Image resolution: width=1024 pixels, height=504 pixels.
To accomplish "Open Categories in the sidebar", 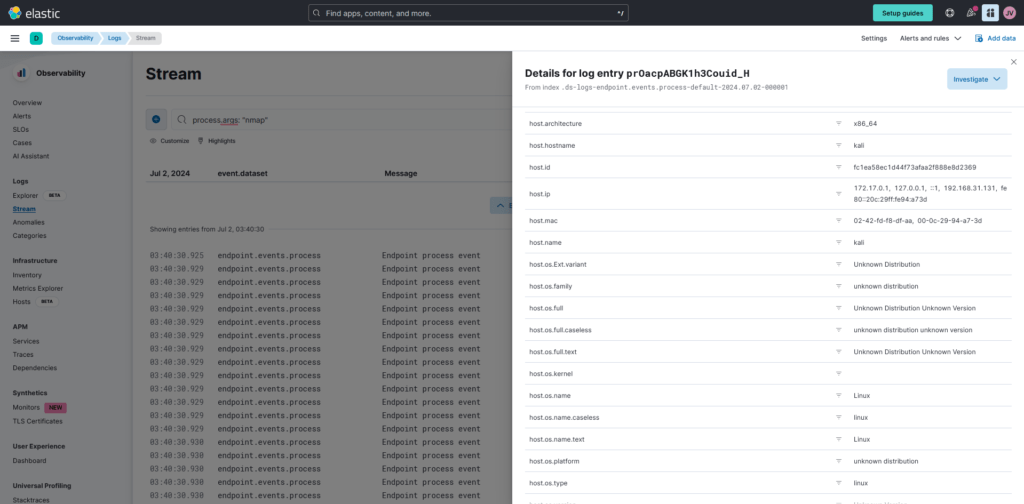I will 29,236.
